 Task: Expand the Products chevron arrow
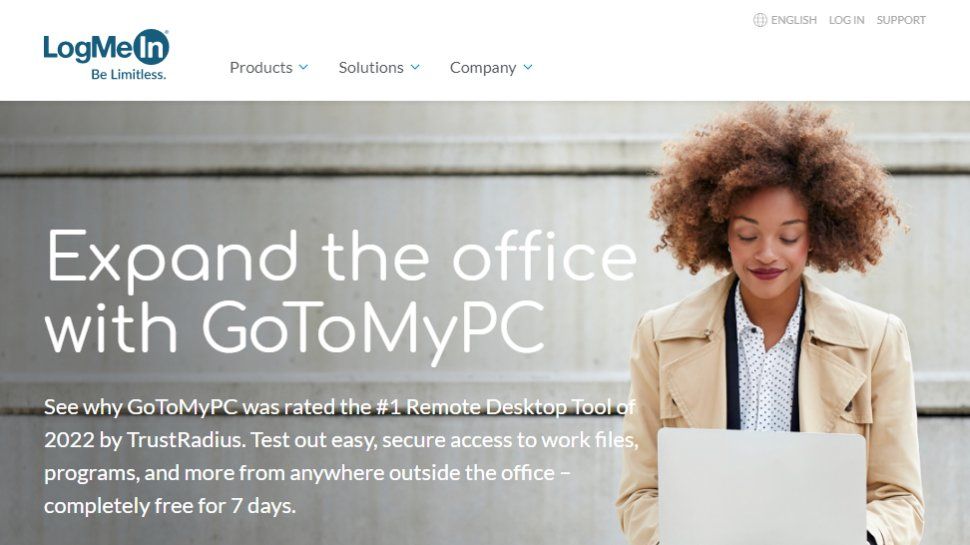(303, 67)
